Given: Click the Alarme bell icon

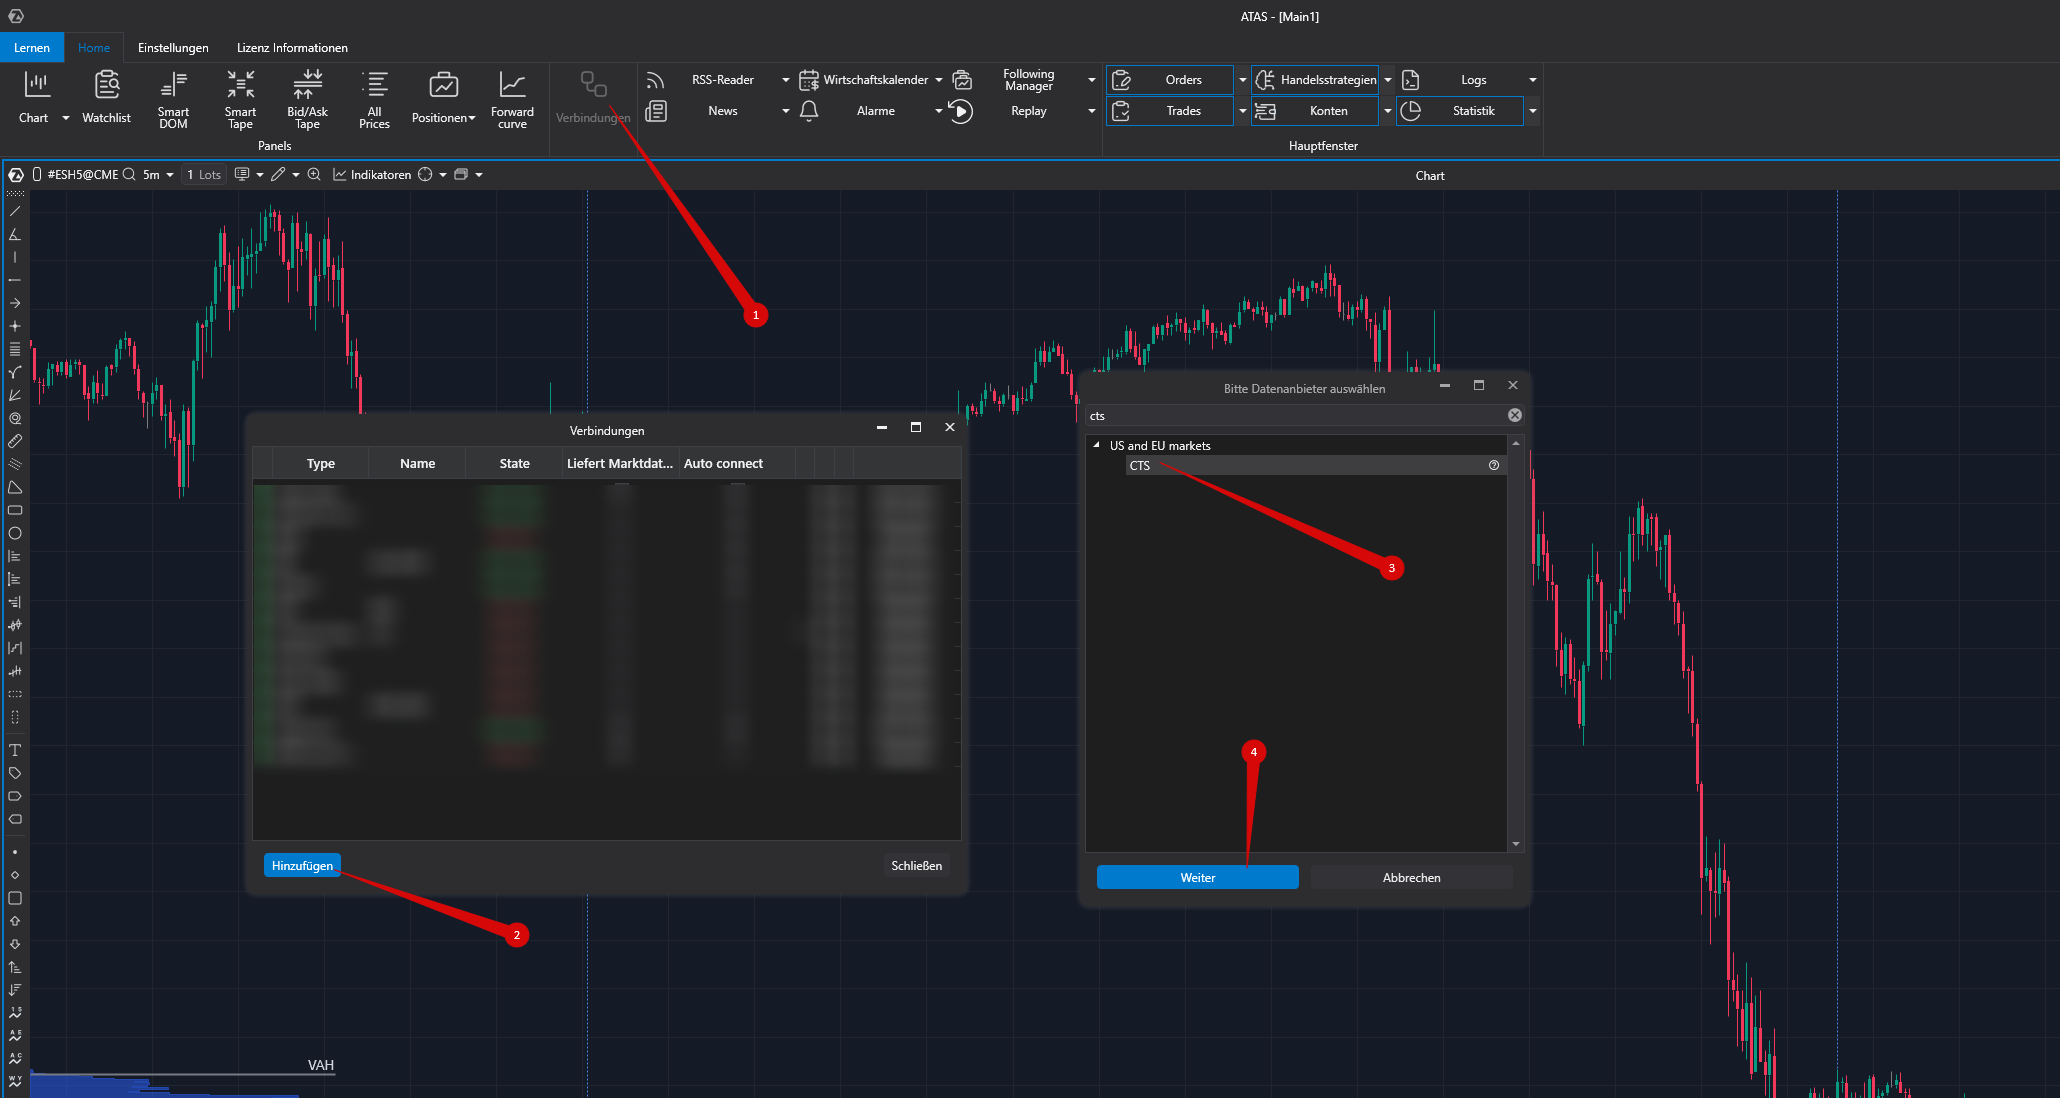Looking at the screenshot, I should click(x=809, y=111).
